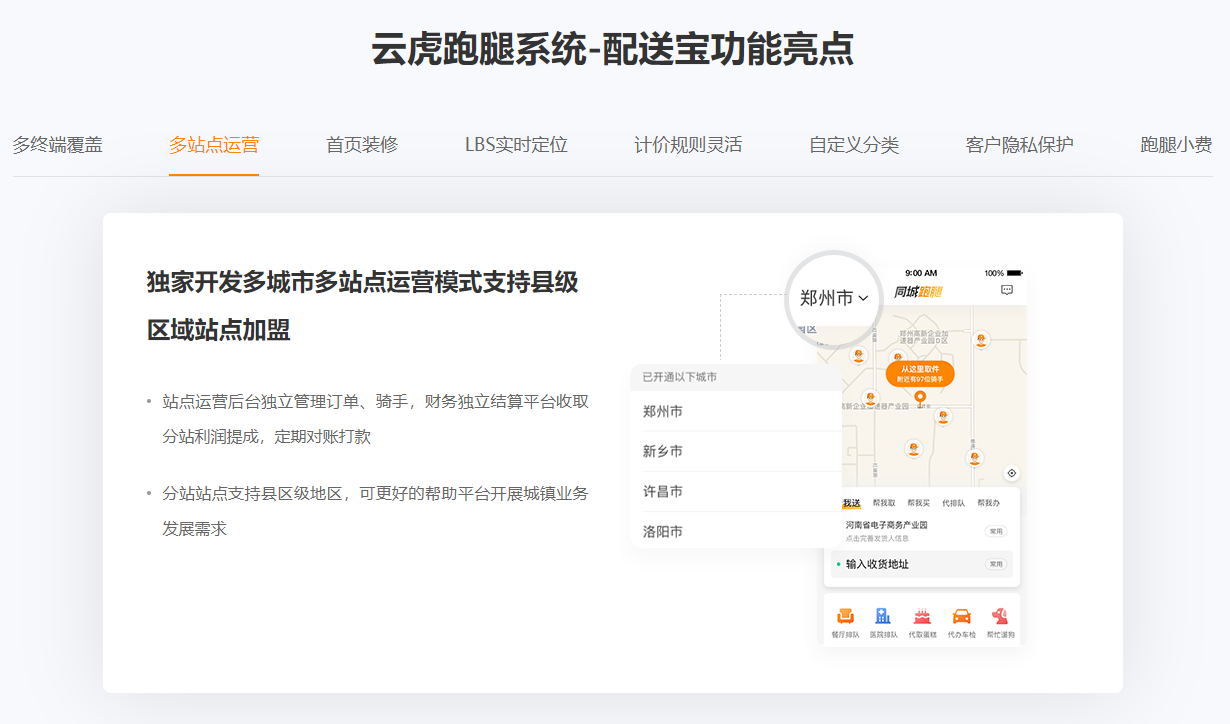Select the 帮我买 service tab
1230x724 pixels.
918,503
